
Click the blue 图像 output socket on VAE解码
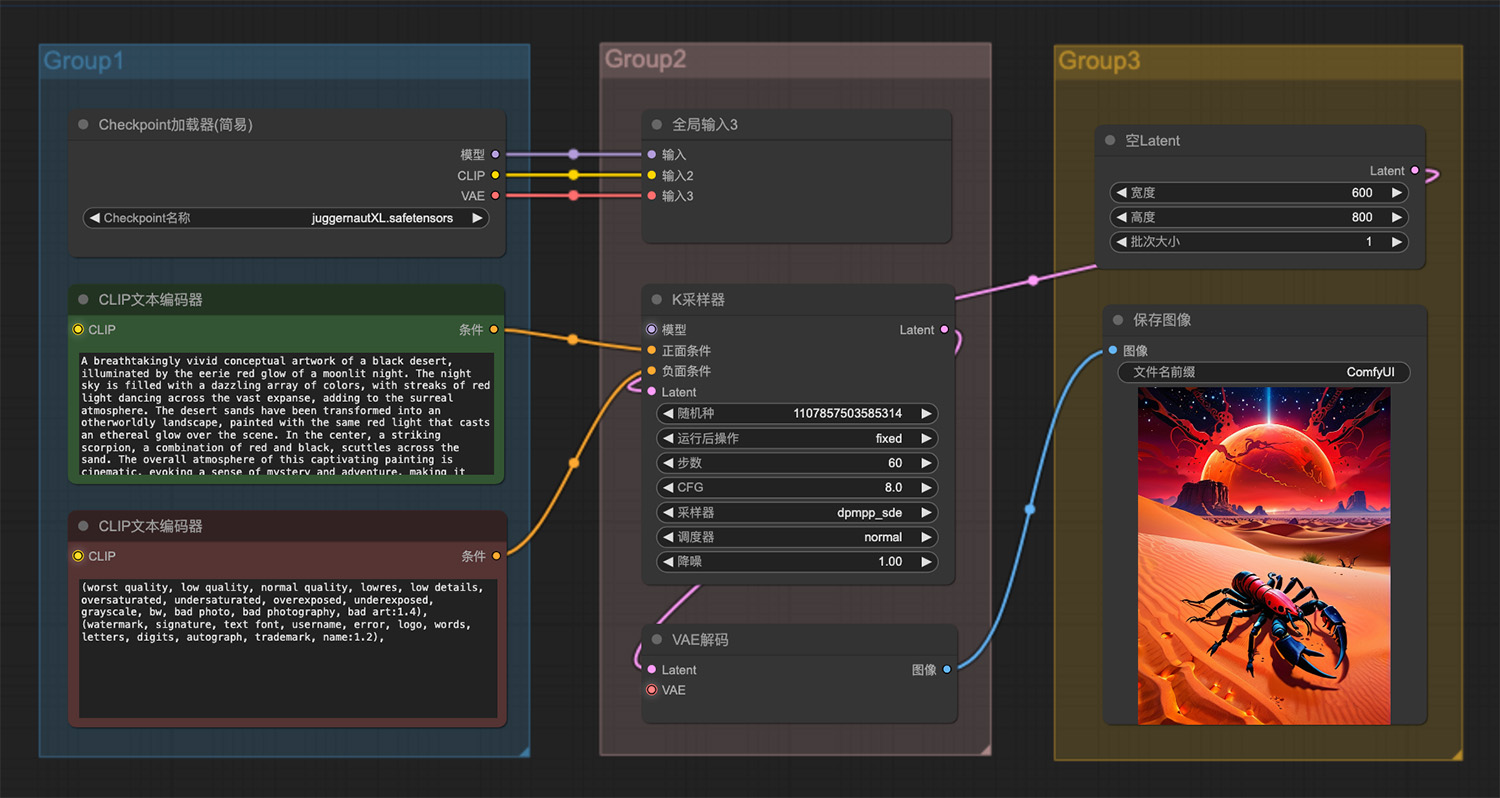point(947,669)
